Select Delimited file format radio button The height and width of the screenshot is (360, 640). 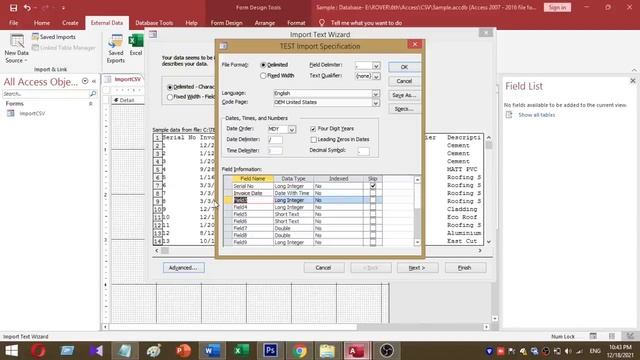click(263, 65)
